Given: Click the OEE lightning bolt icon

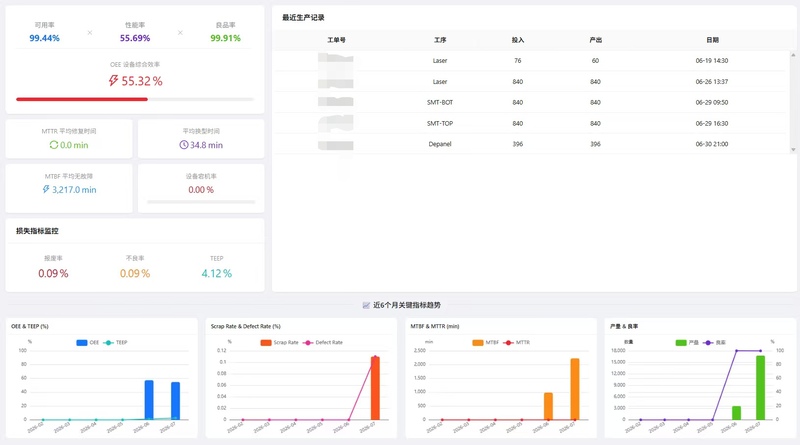Looking at the screenshot, I should [x=113, y=81].
